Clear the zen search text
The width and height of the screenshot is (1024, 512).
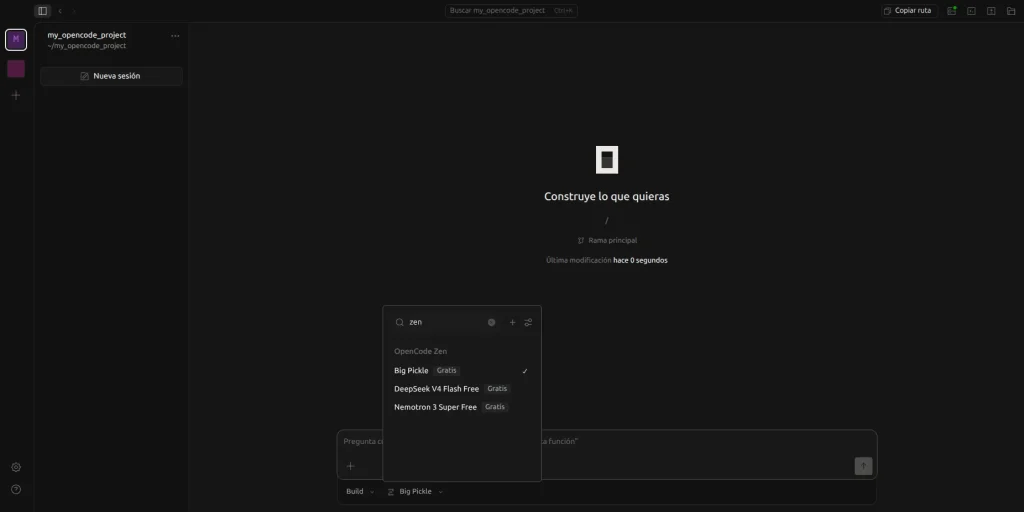[x=492, y=322]
